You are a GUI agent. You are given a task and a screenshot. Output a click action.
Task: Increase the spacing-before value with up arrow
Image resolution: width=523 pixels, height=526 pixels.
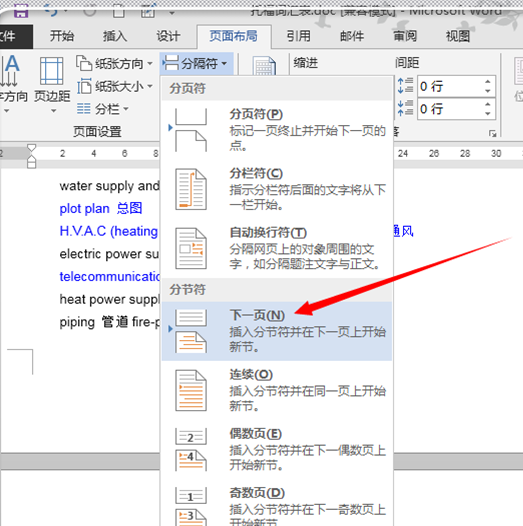point(487,82)
